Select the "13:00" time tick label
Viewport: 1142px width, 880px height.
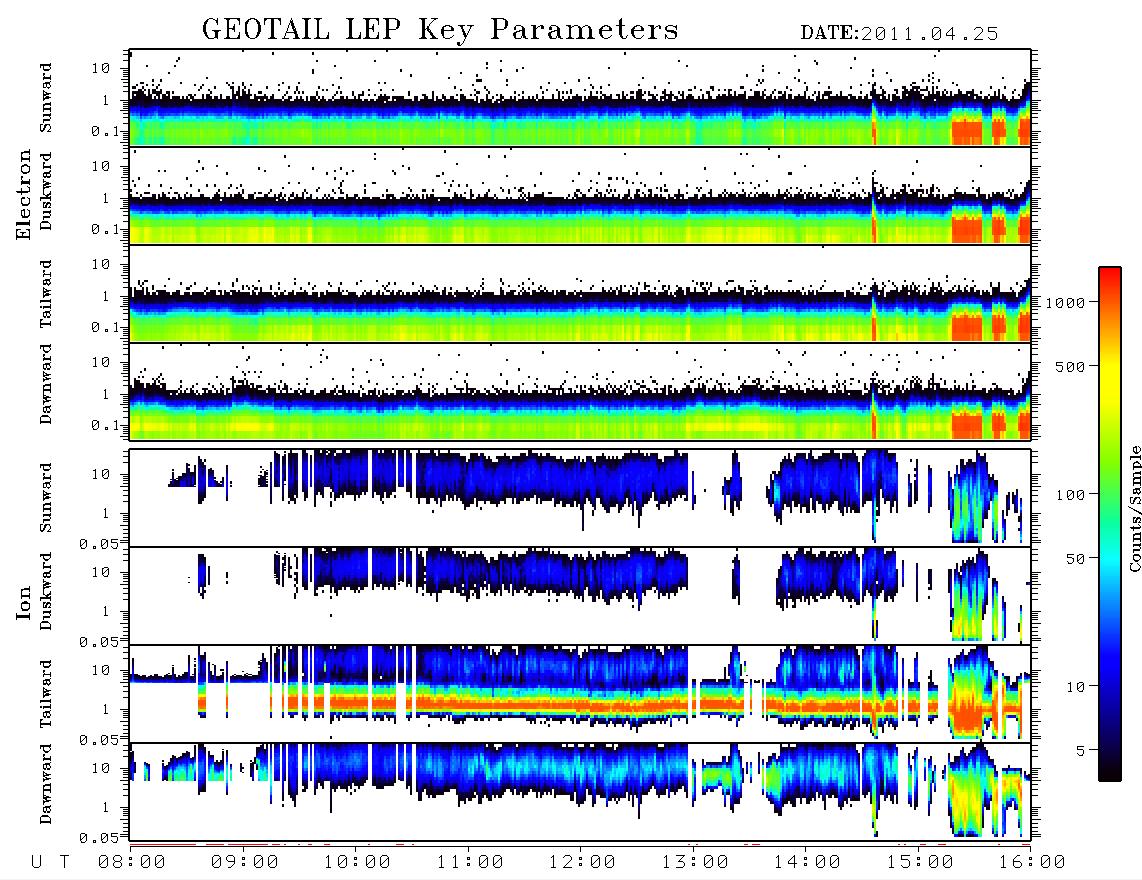(695, 863)
